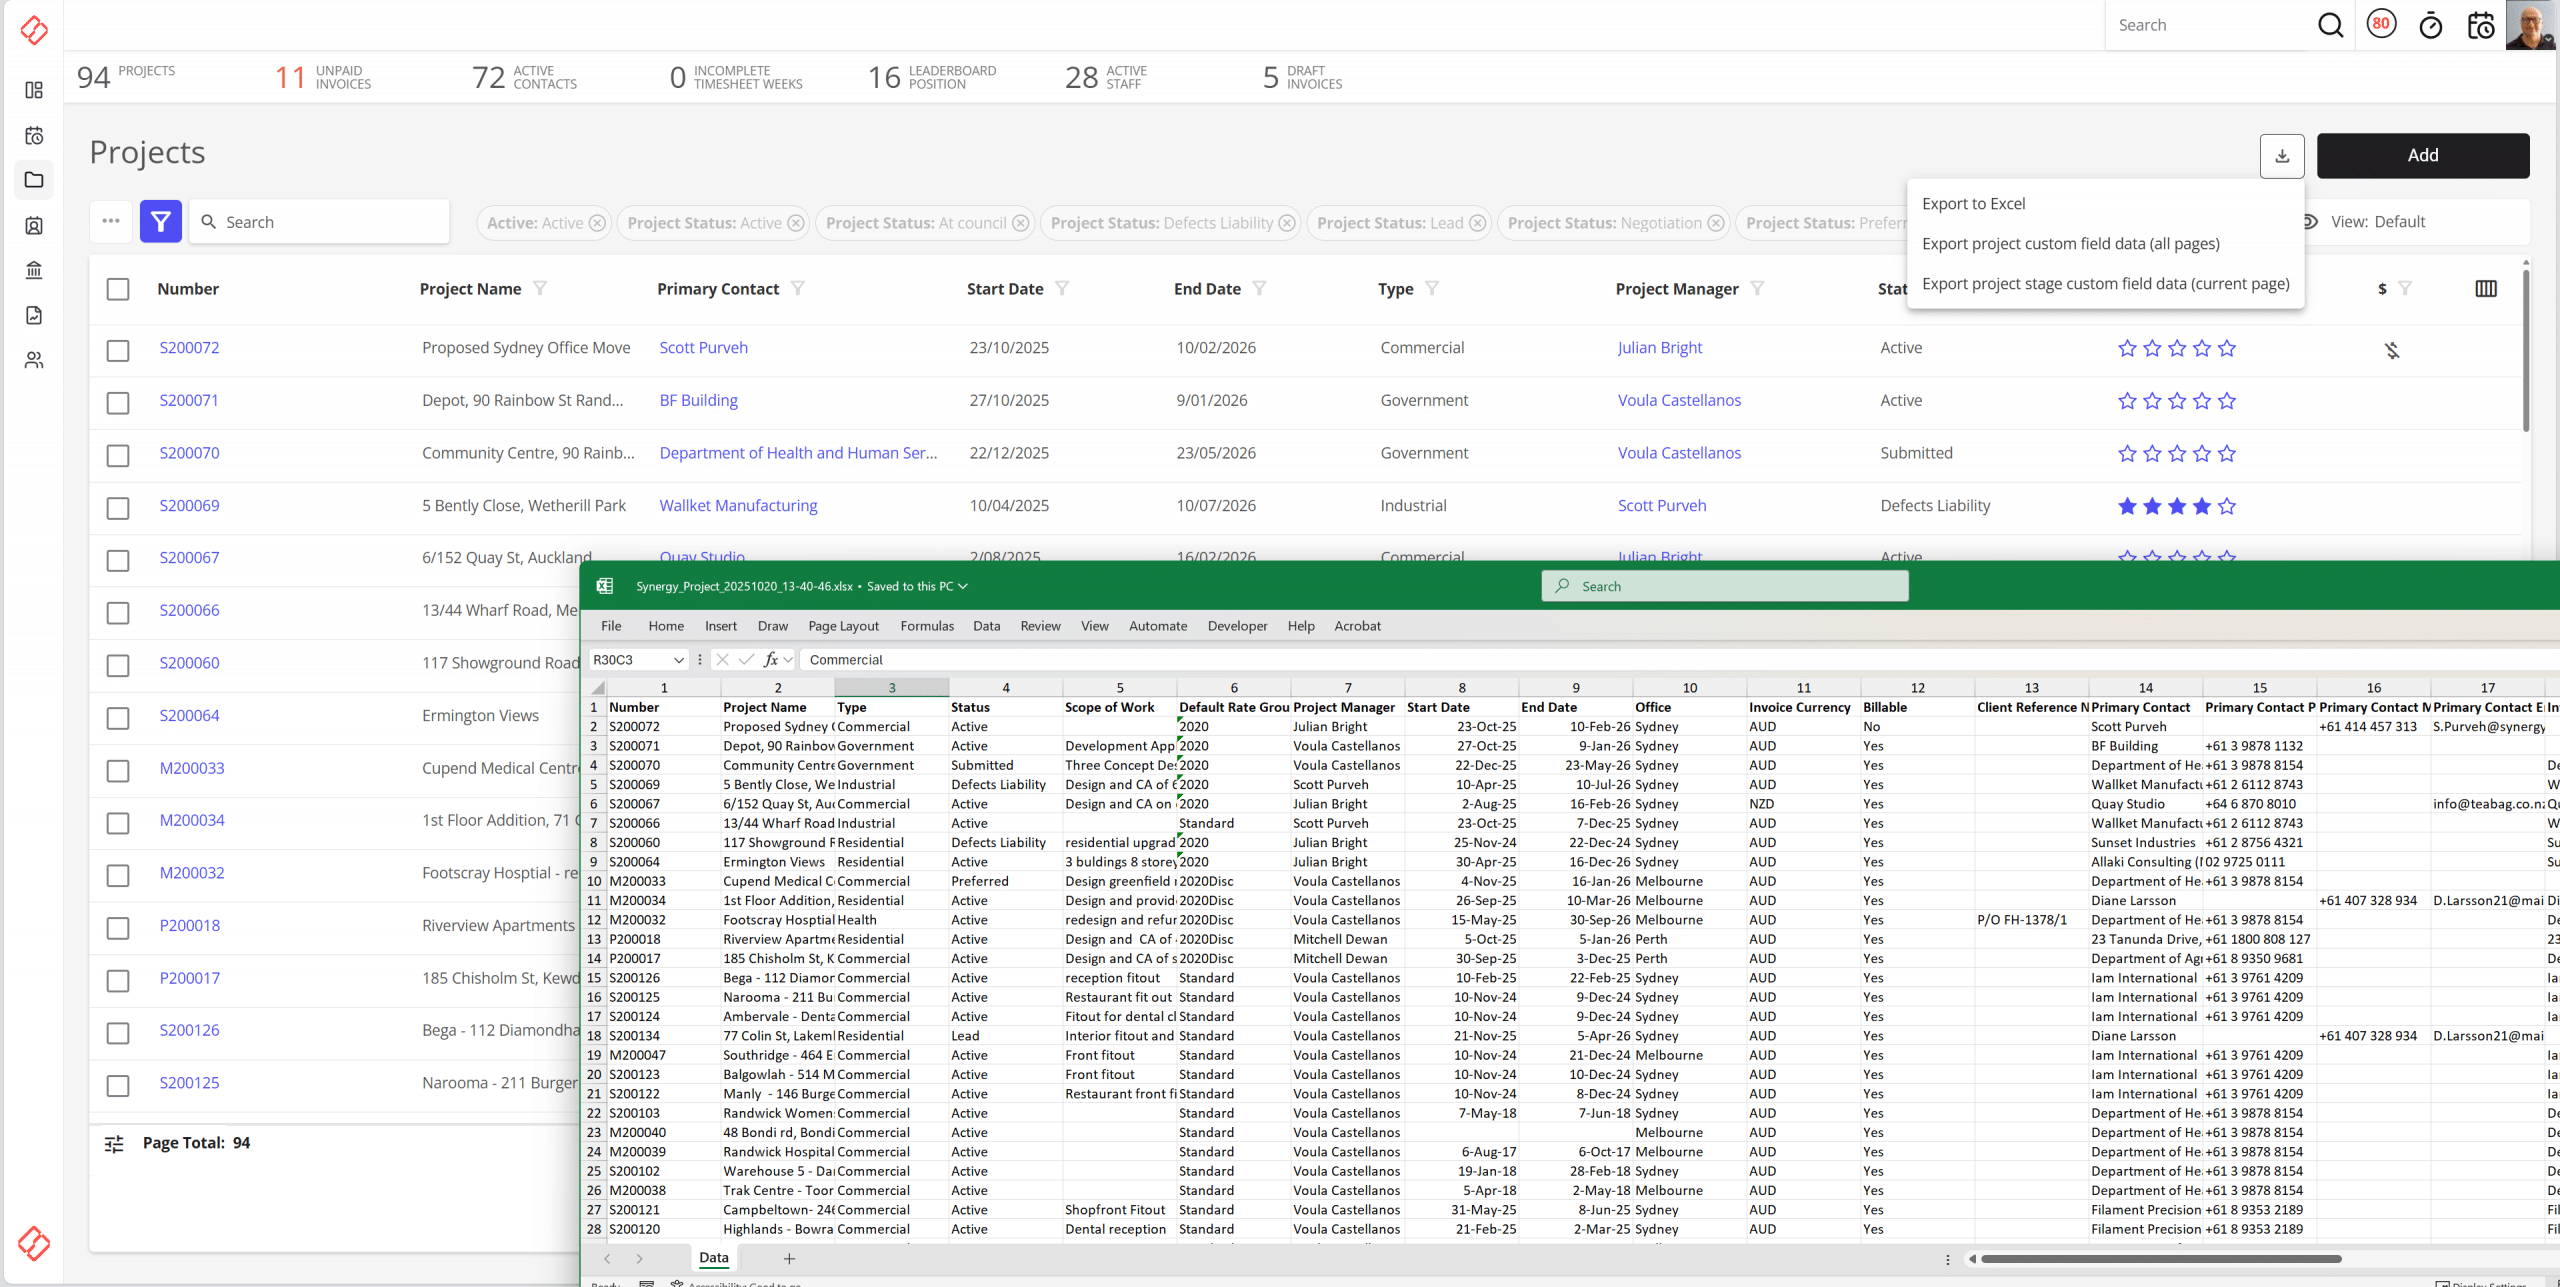Click the folder Projects sidebar icon
The height and width of the screenshot is (1287, 2560).
point(34,180)
